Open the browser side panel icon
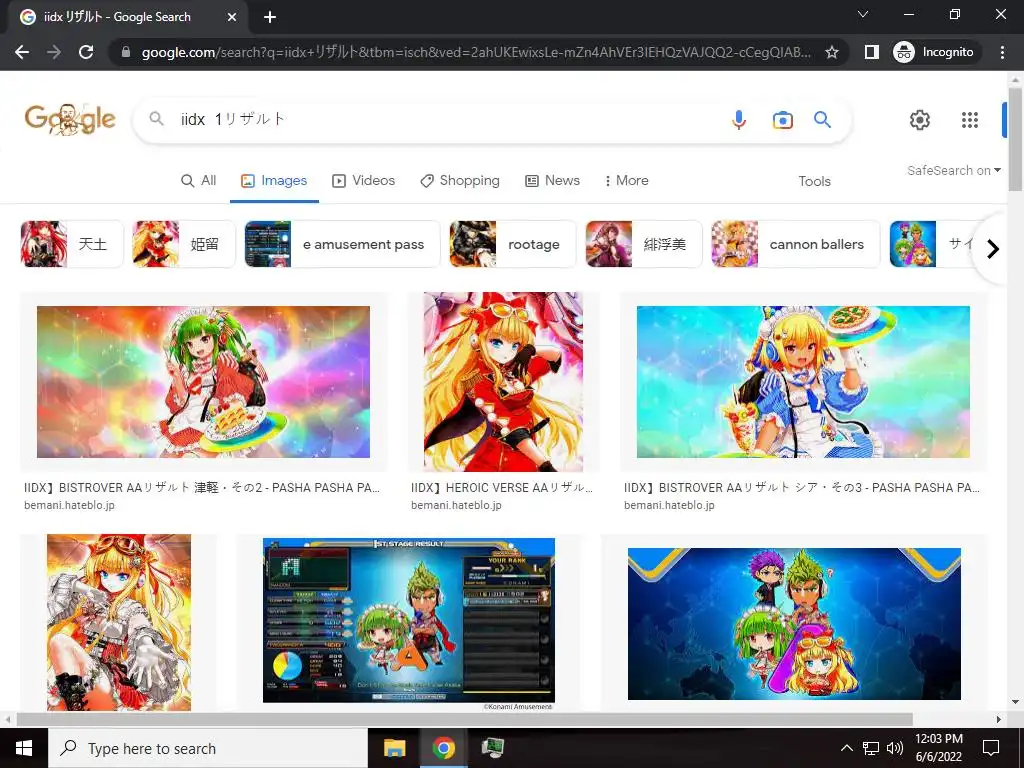1024x768 pixels. click(872, 52)
